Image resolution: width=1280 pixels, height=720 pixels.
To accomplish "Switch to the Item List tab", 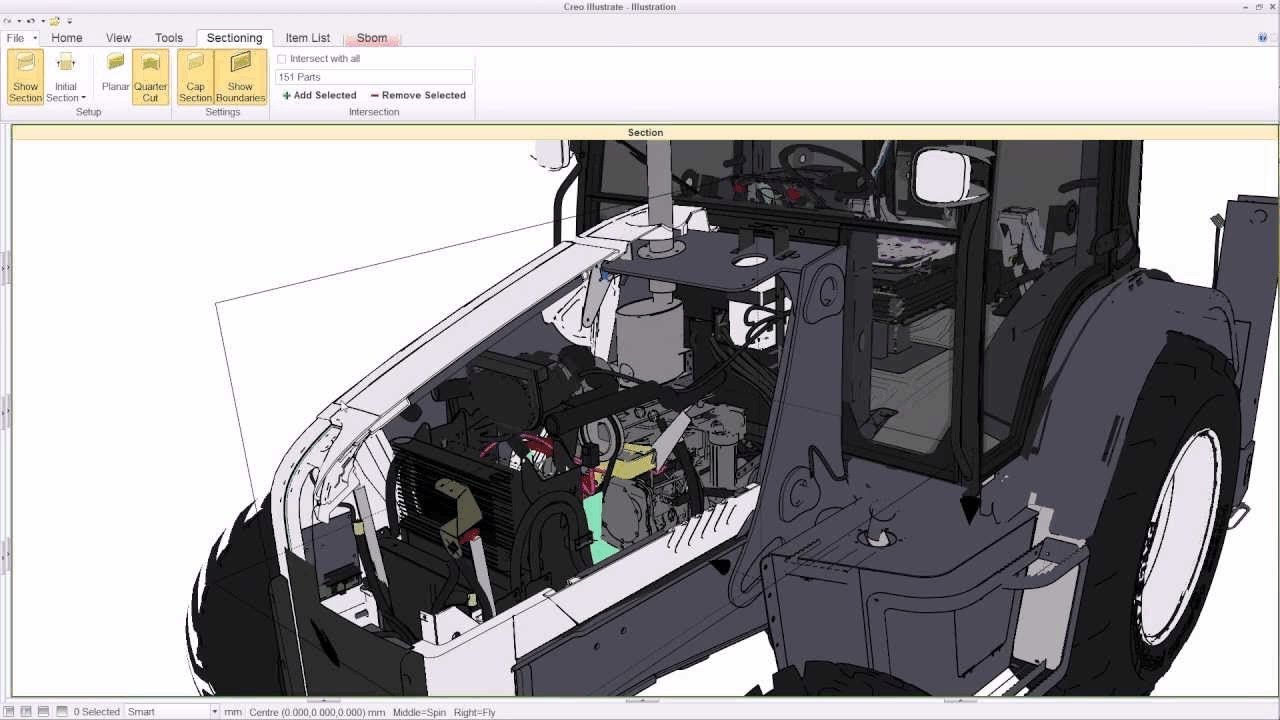I will coord(308,38).
